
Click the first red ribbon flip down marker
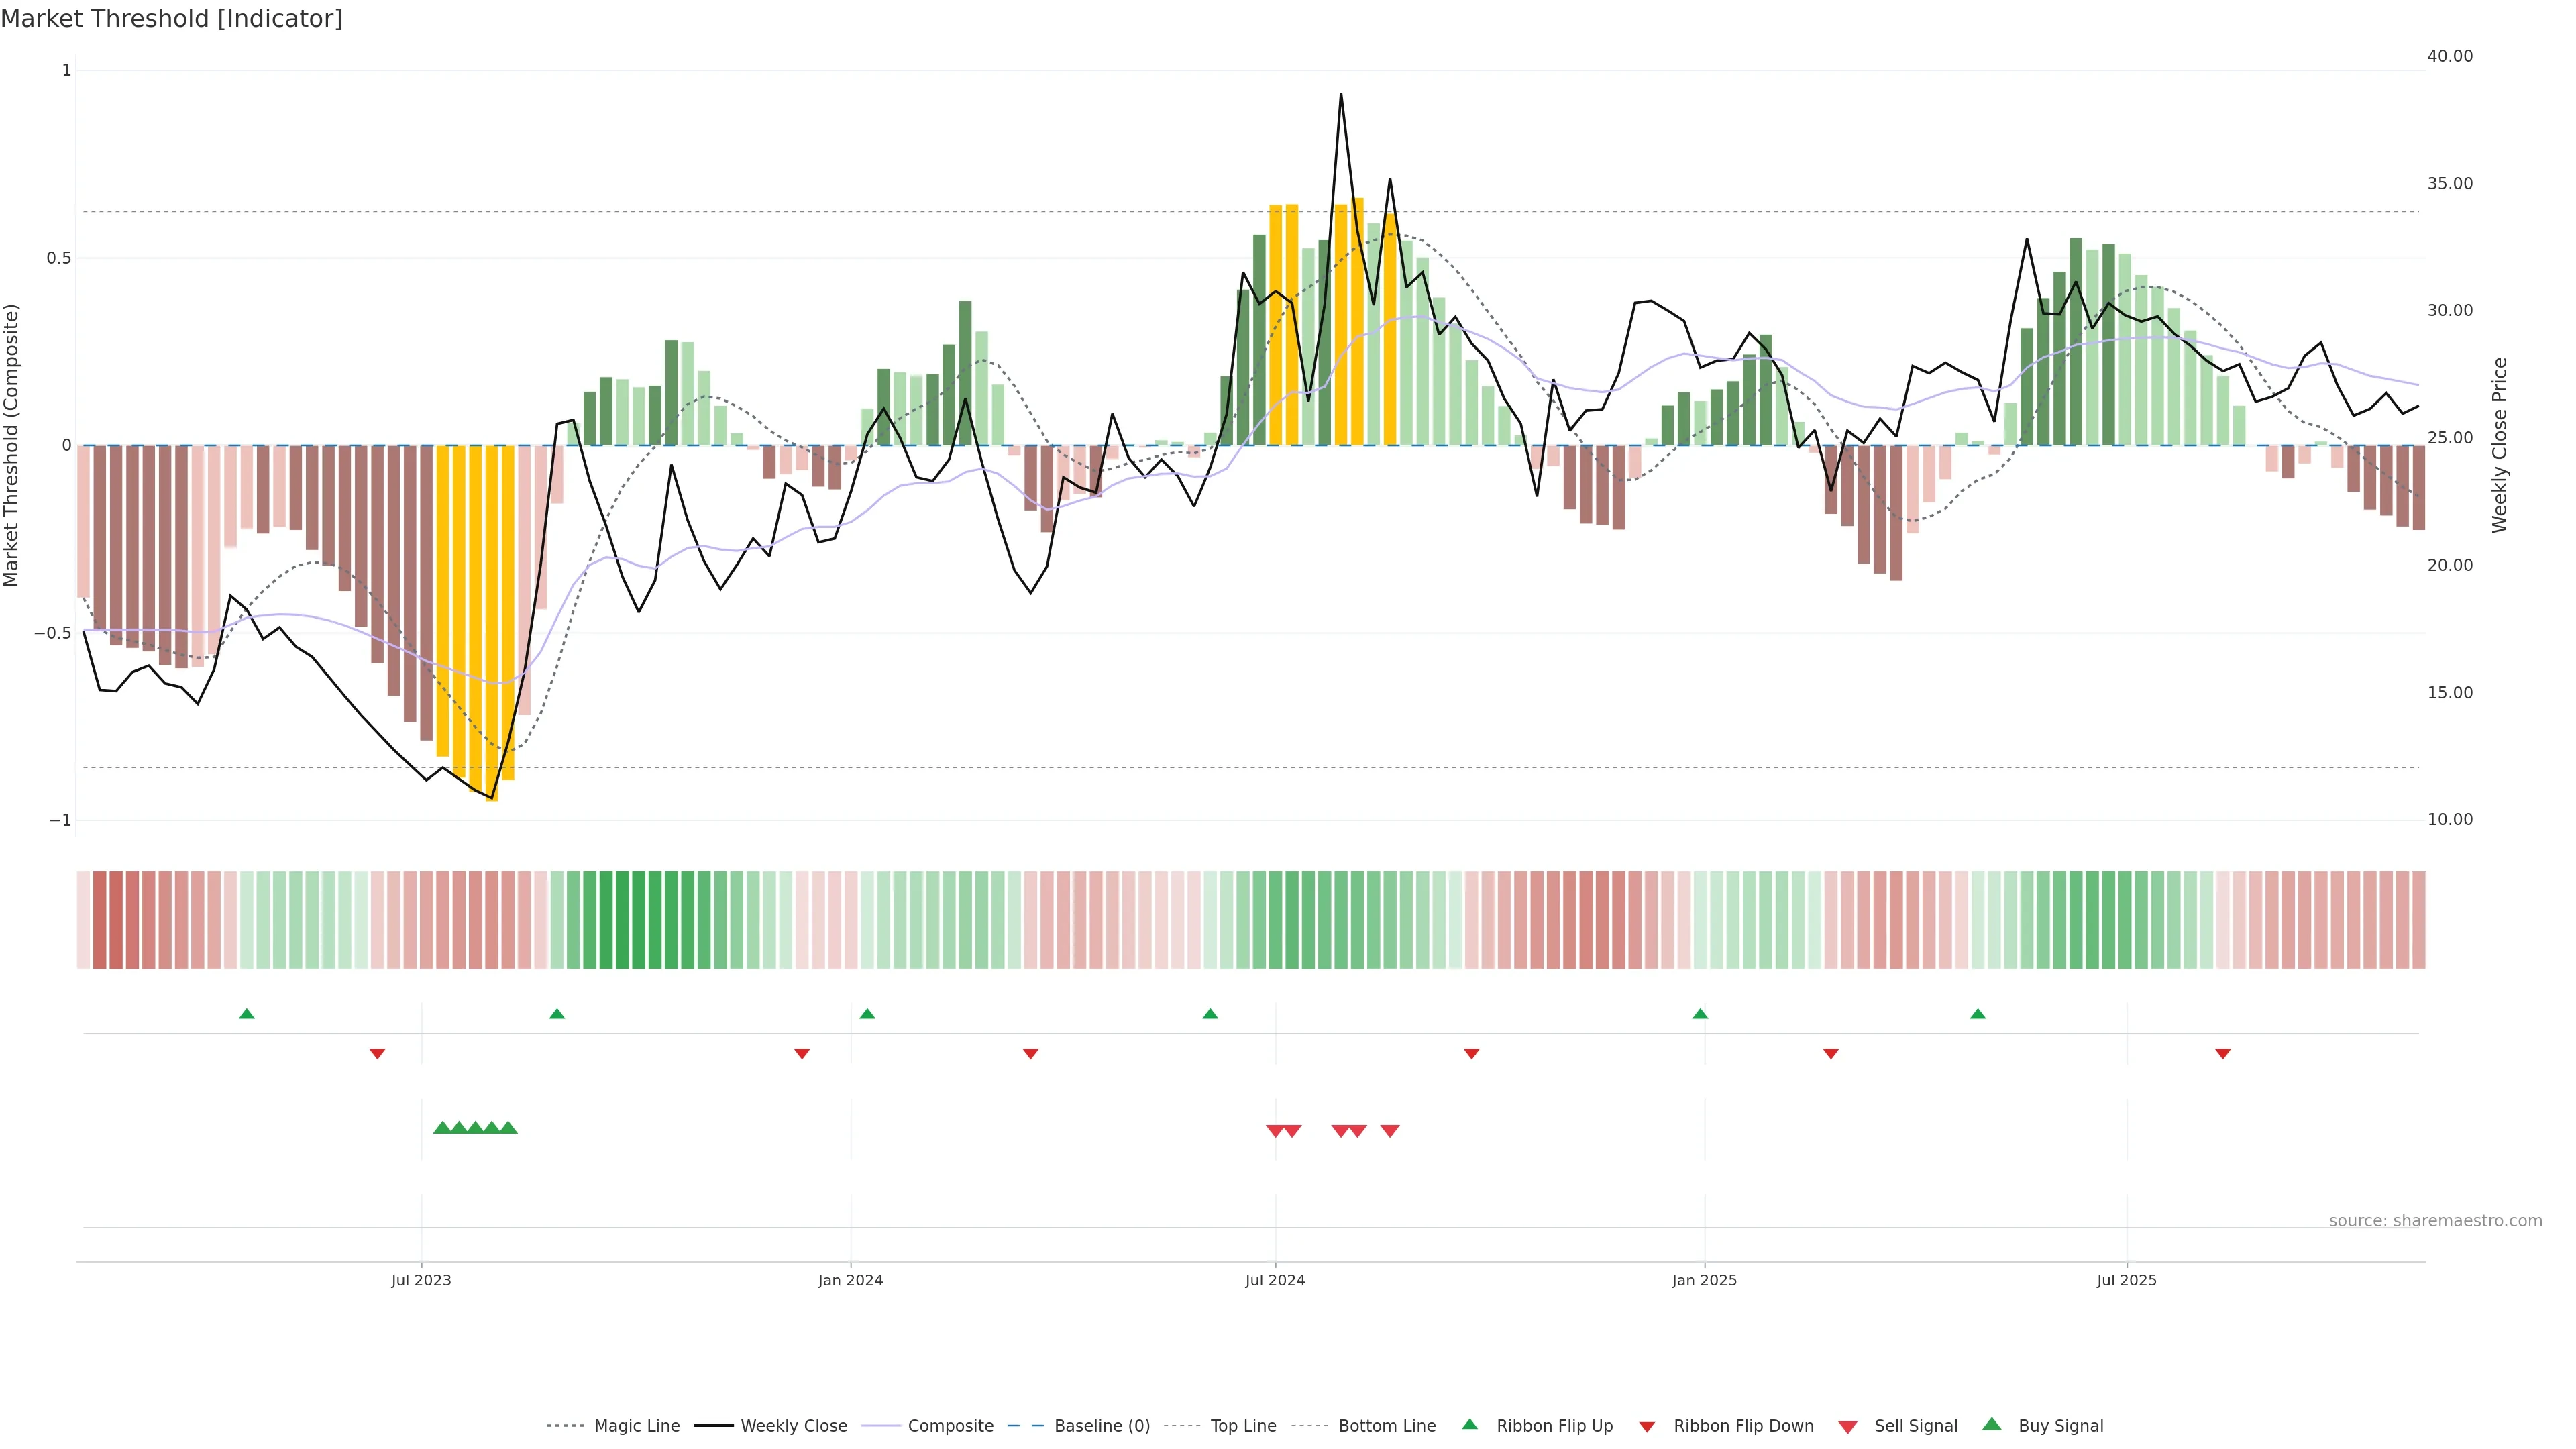tap(377, 1053)
